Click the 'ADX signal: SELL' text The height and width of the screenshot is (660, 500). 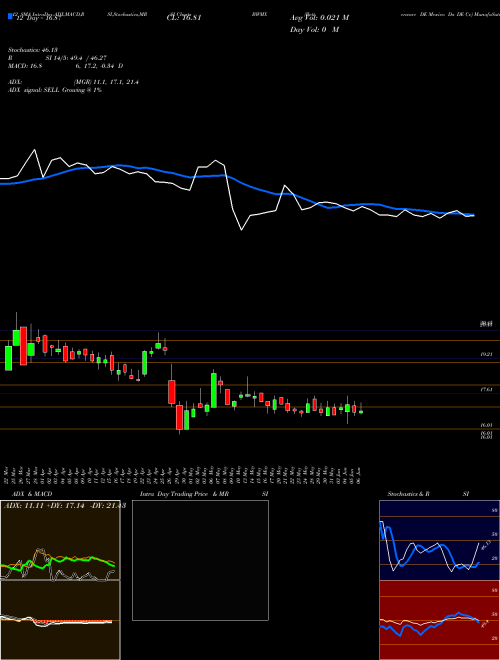pyautogui.click(x=34, y=90)
